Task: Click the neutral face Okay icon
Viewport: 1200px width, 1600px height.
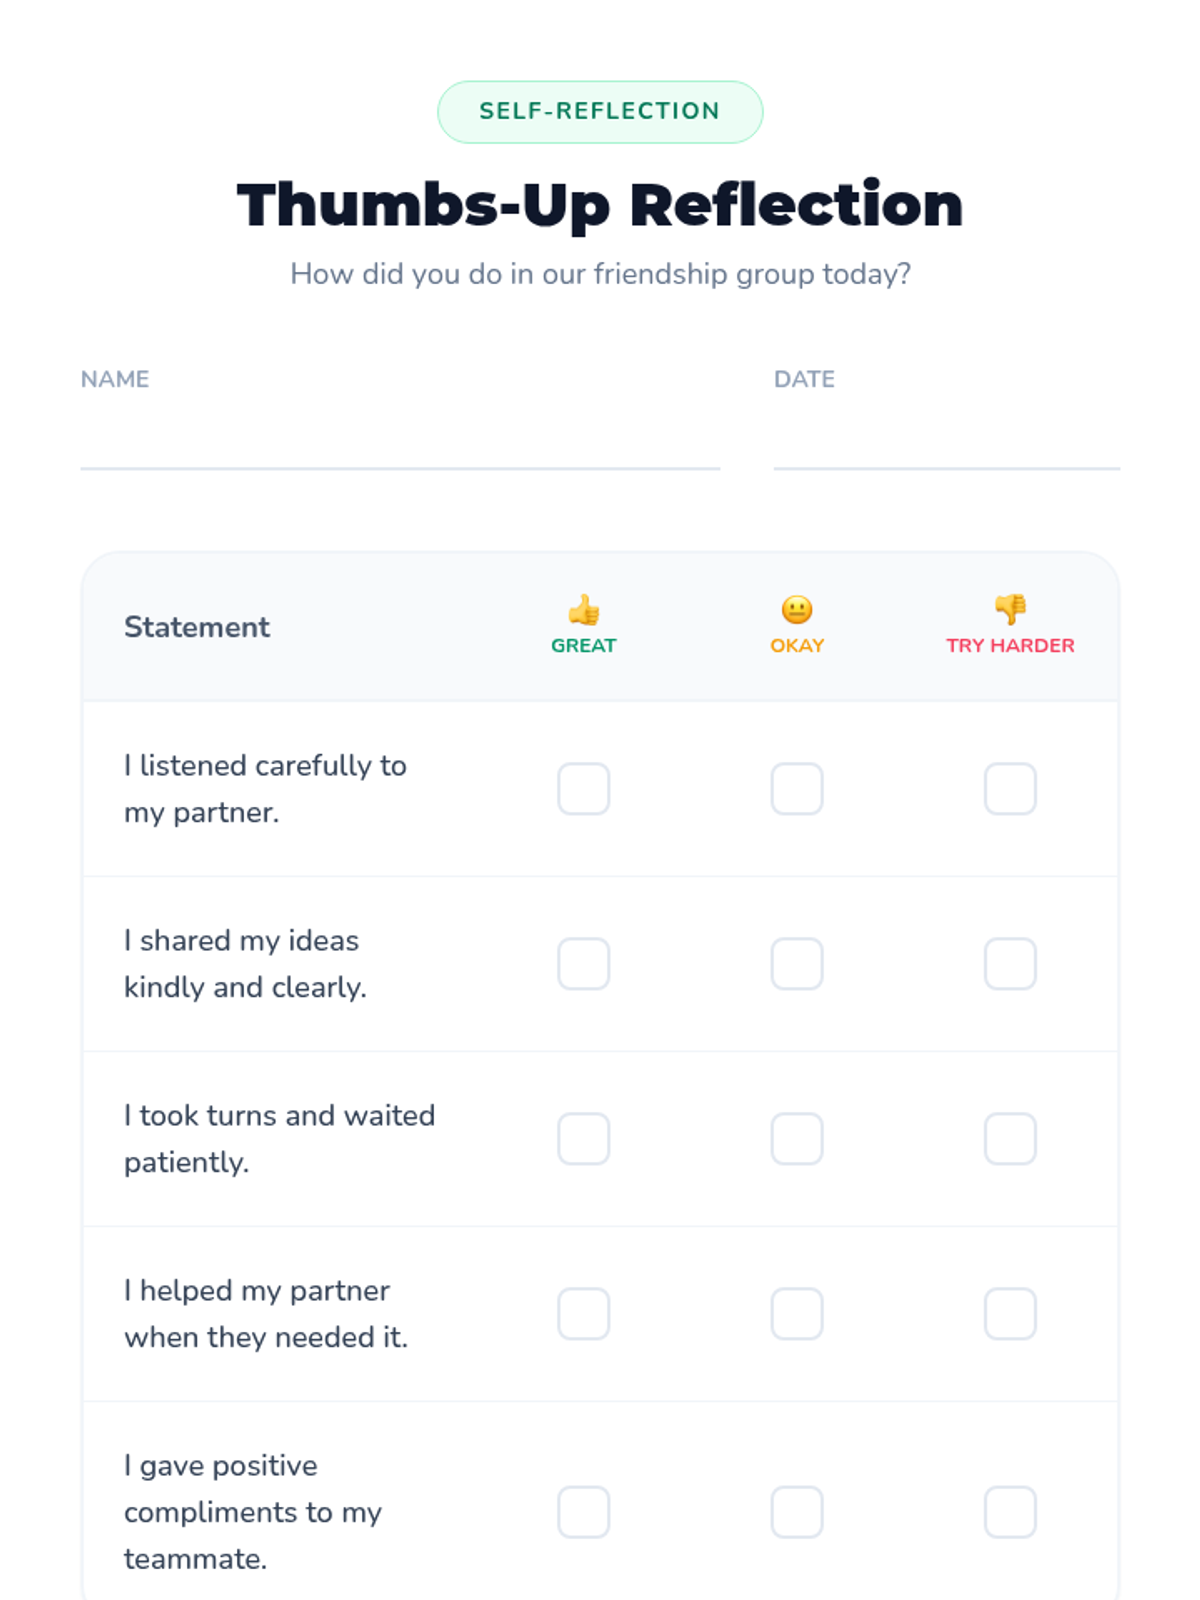Action: pyautogui.click(x=797, y=609)
